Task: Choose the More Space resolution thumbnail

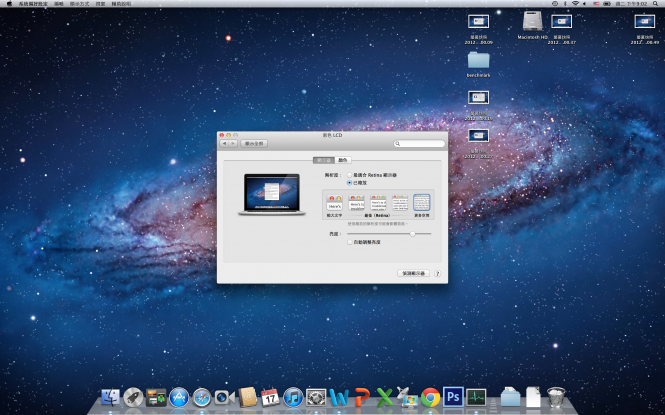Action: [x=422, y=203]
